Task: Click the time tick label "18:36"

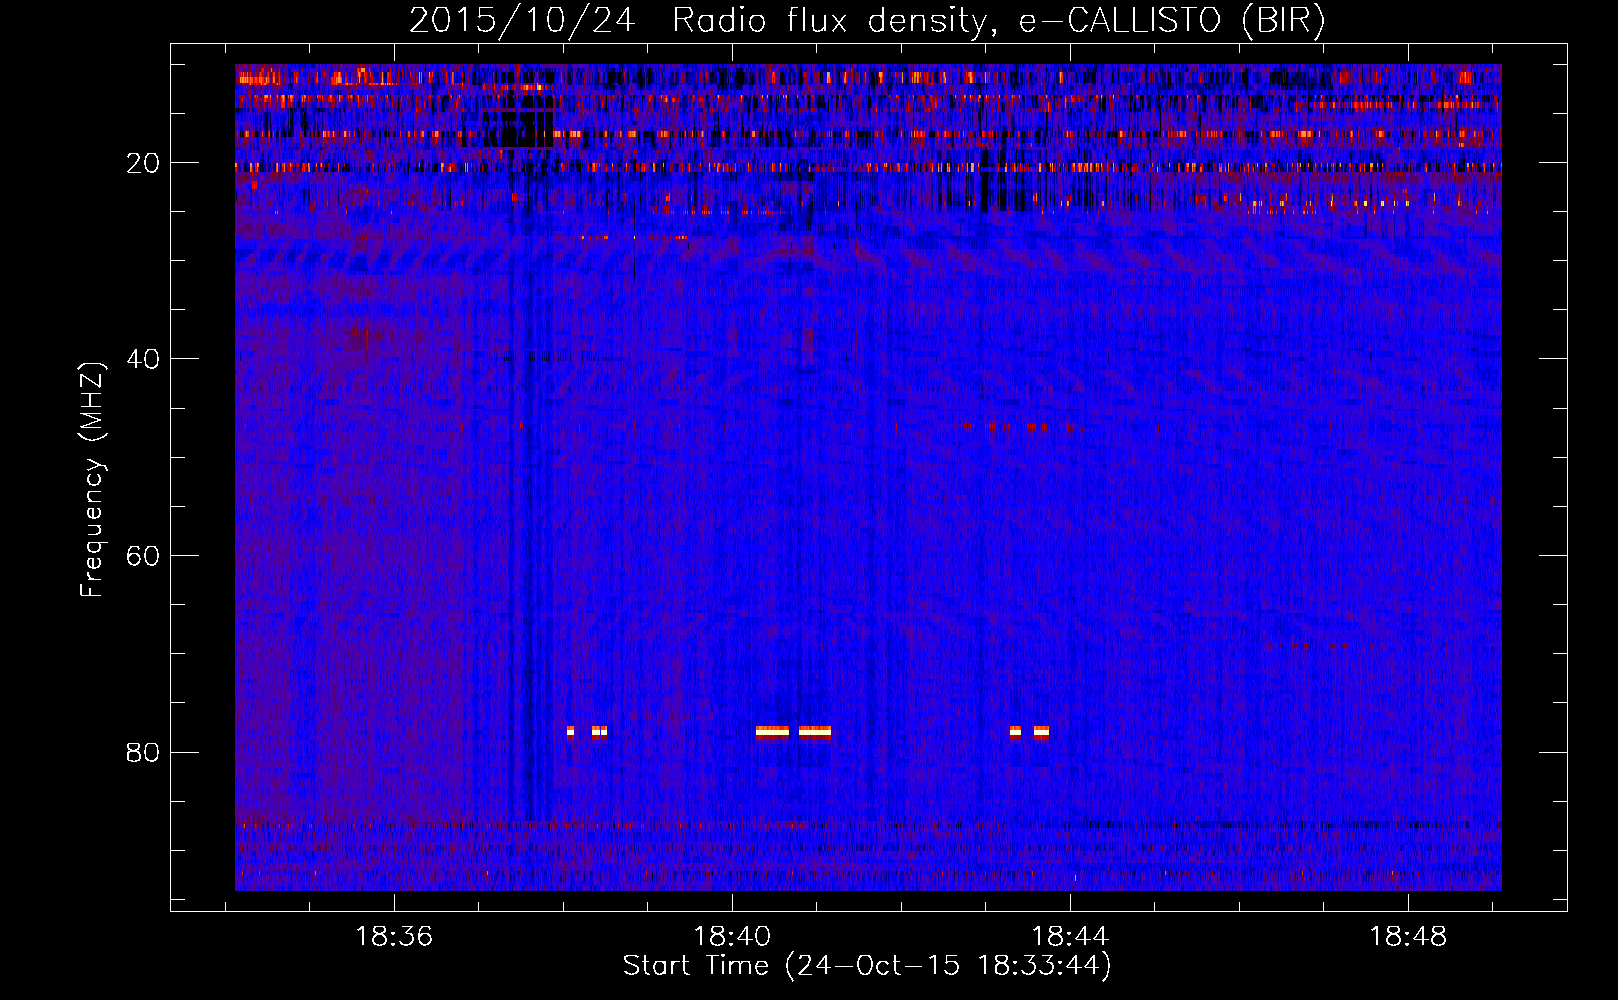Action: point(394,937)
